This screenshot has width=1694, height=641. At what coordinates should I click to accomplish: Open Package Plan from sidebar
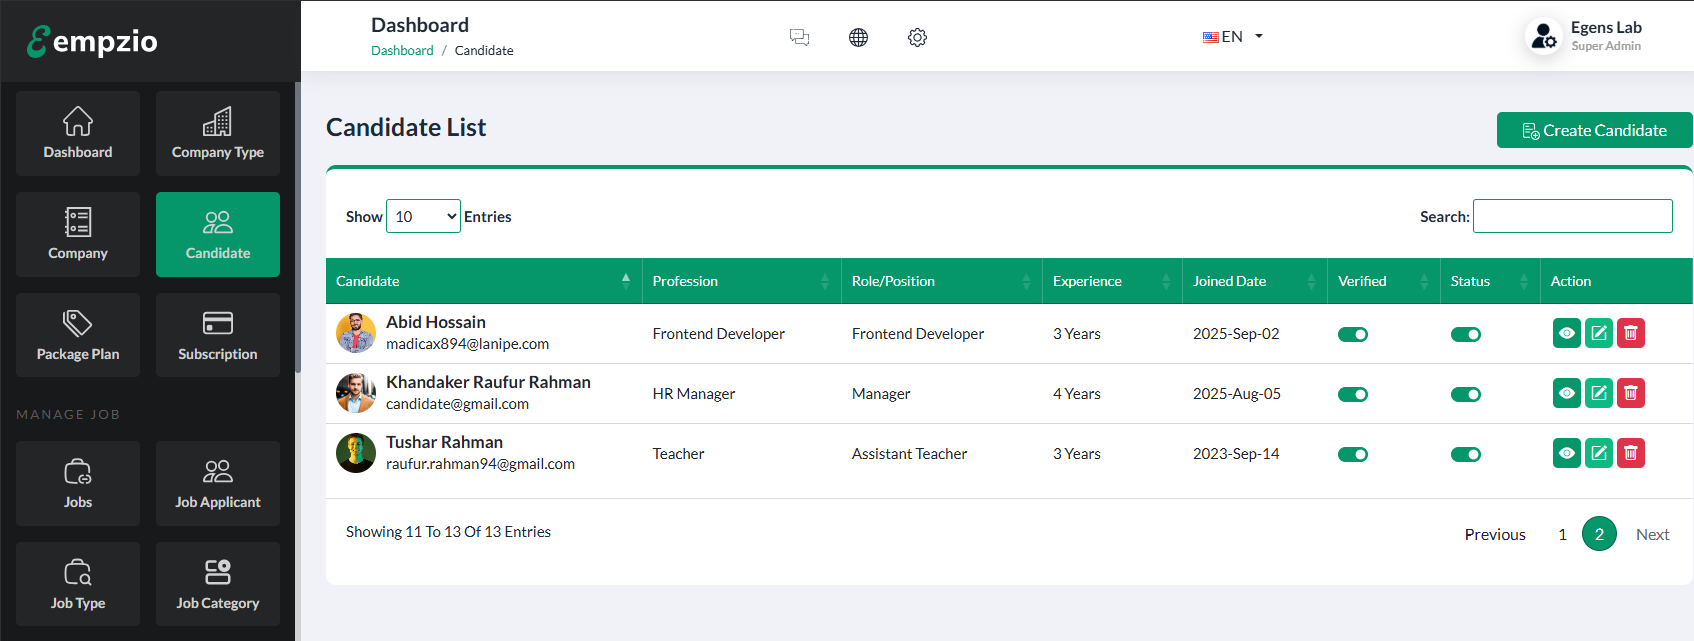pyautogui.click(x=78, y=335)
